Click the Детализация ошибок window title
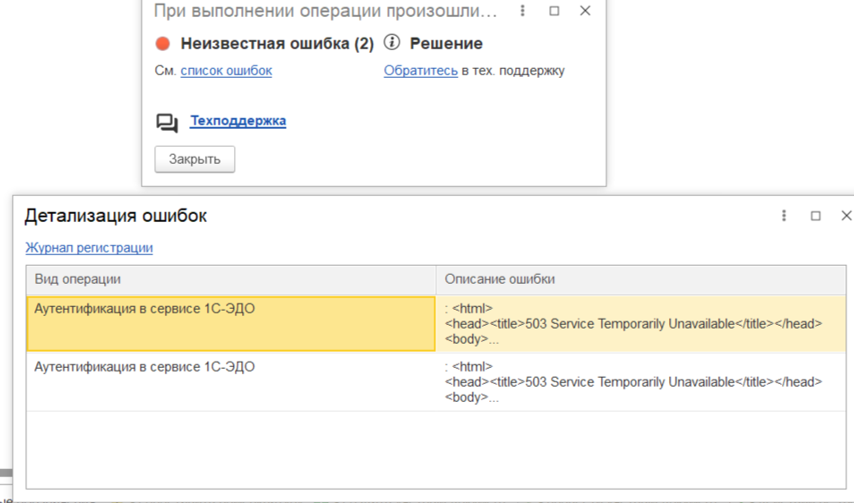The image size is (854, 503). click(115, 216)
